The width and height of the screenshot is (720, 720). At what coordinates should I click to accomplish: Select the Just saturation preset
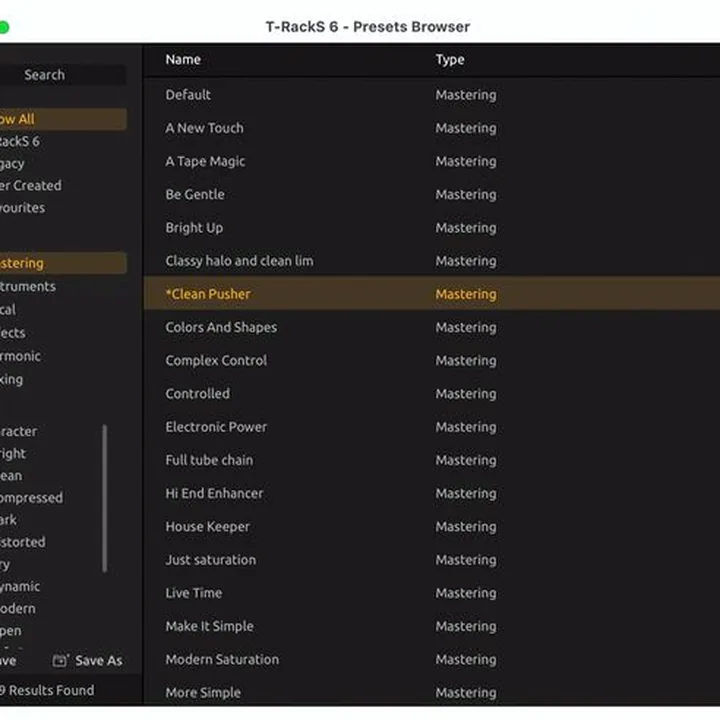(432, 560)
